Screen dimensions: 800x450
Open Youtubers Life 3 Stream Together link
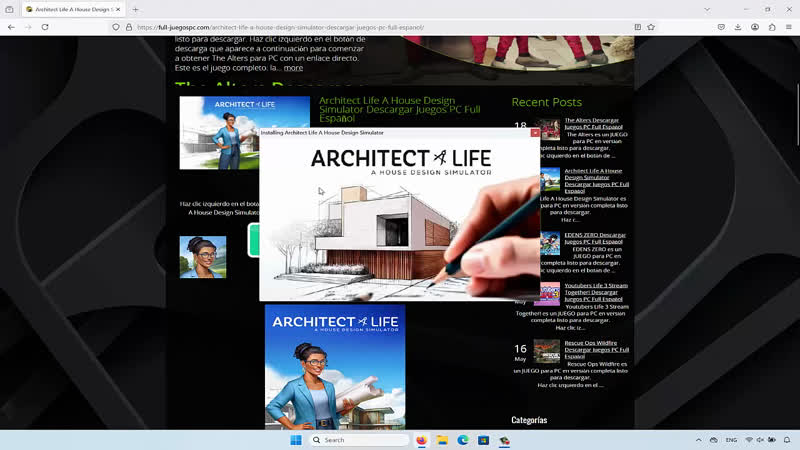tap(596, 292)
